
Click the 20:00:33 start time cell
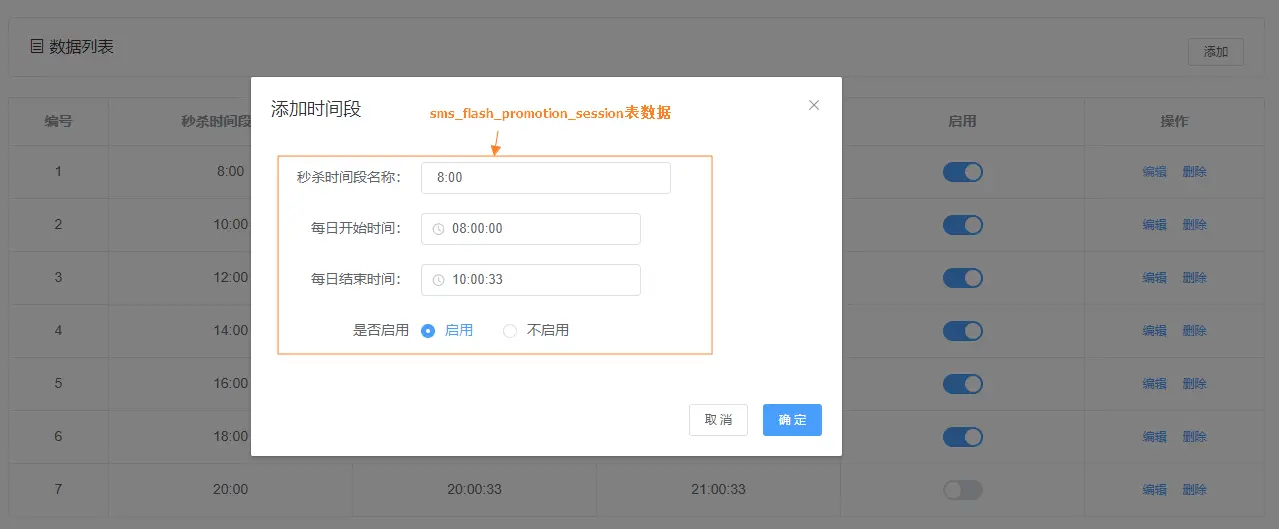coord(474,490)
